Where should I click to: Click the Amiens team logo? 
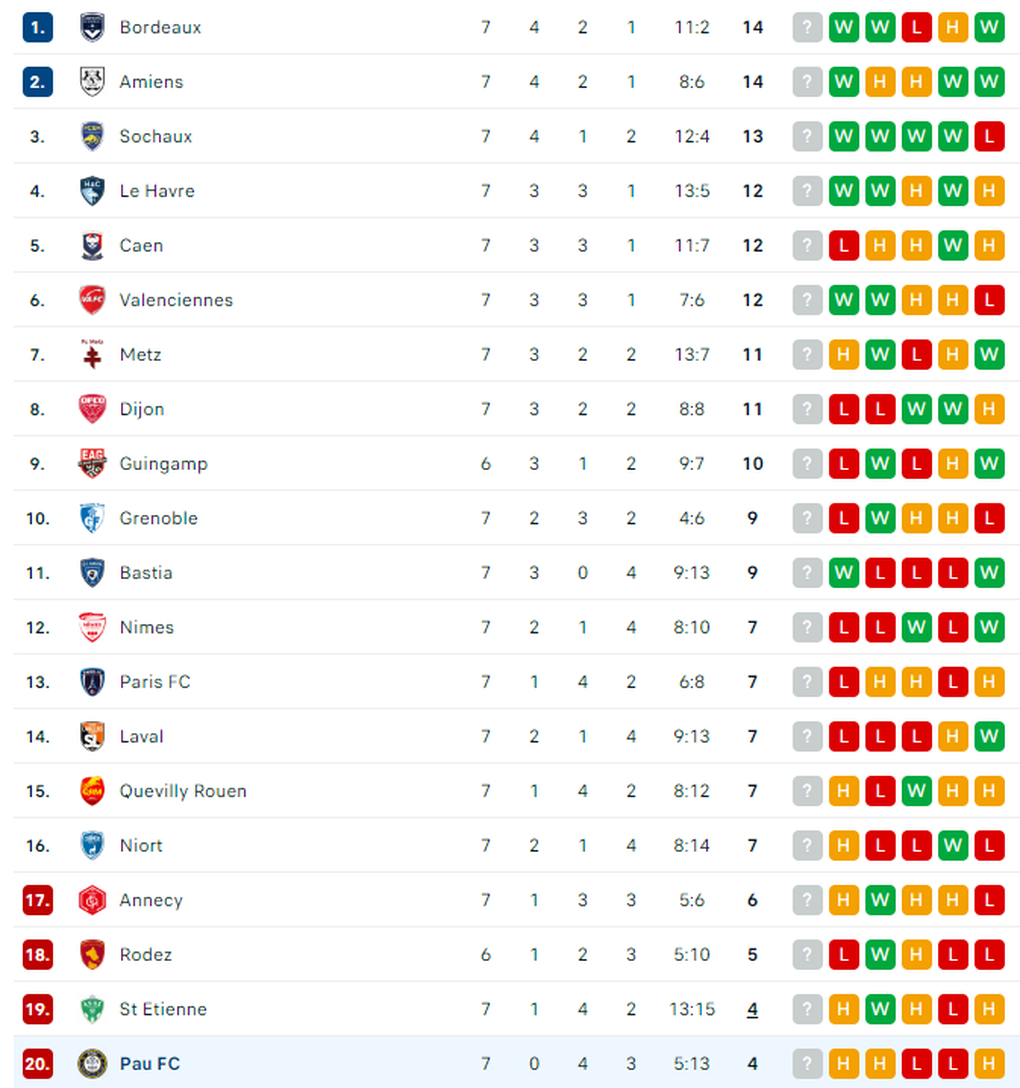[x=92, y=82]
